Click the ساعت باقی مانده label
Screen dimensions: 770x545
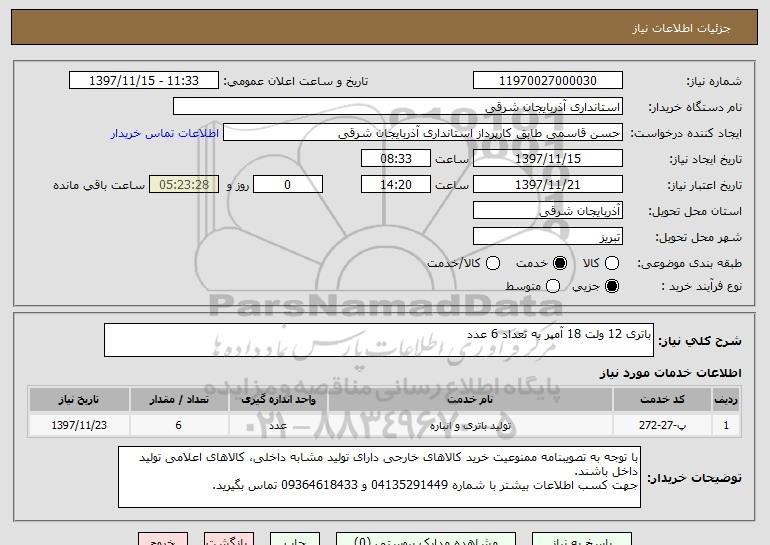[x=99, y=185]
